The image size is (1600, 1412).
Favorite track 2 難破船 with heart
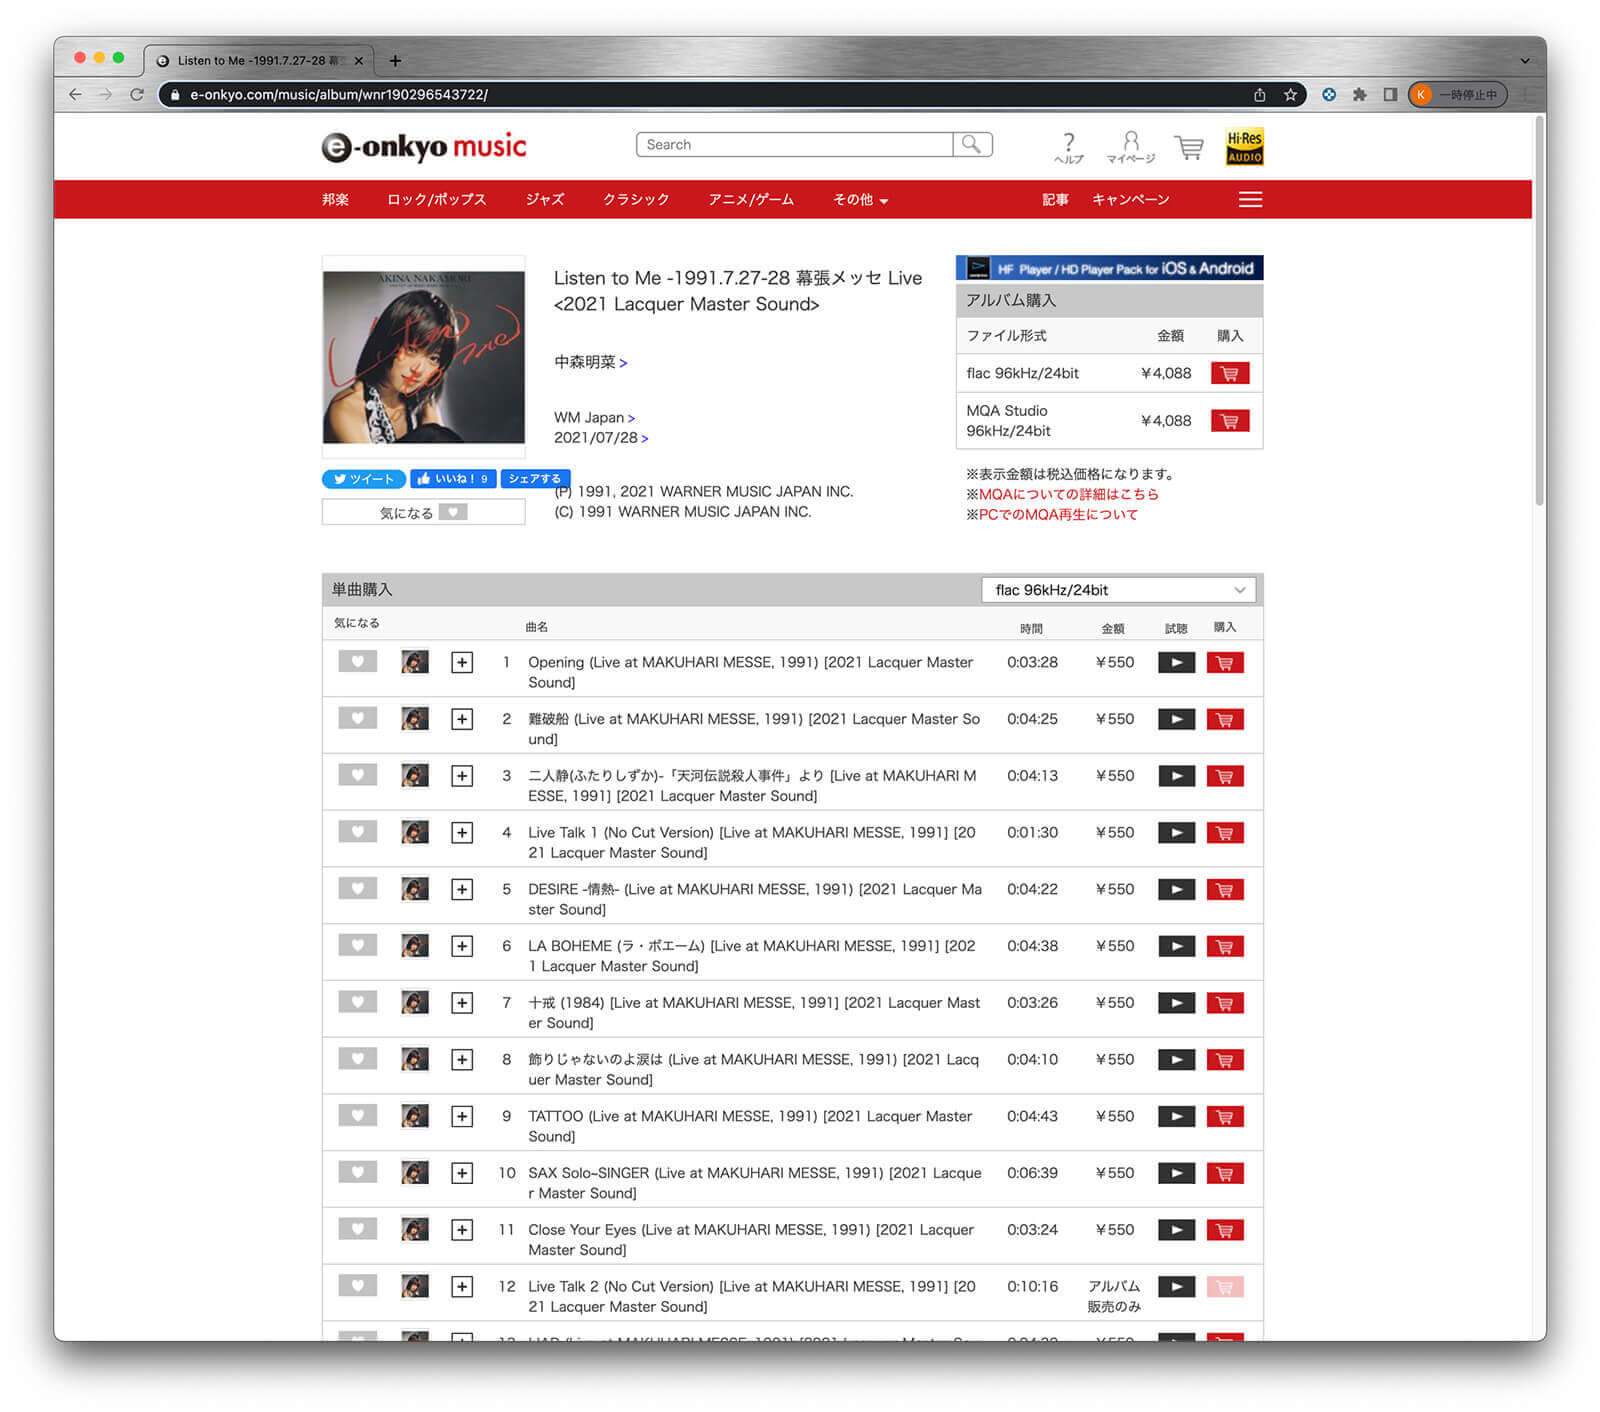(357, 718)
